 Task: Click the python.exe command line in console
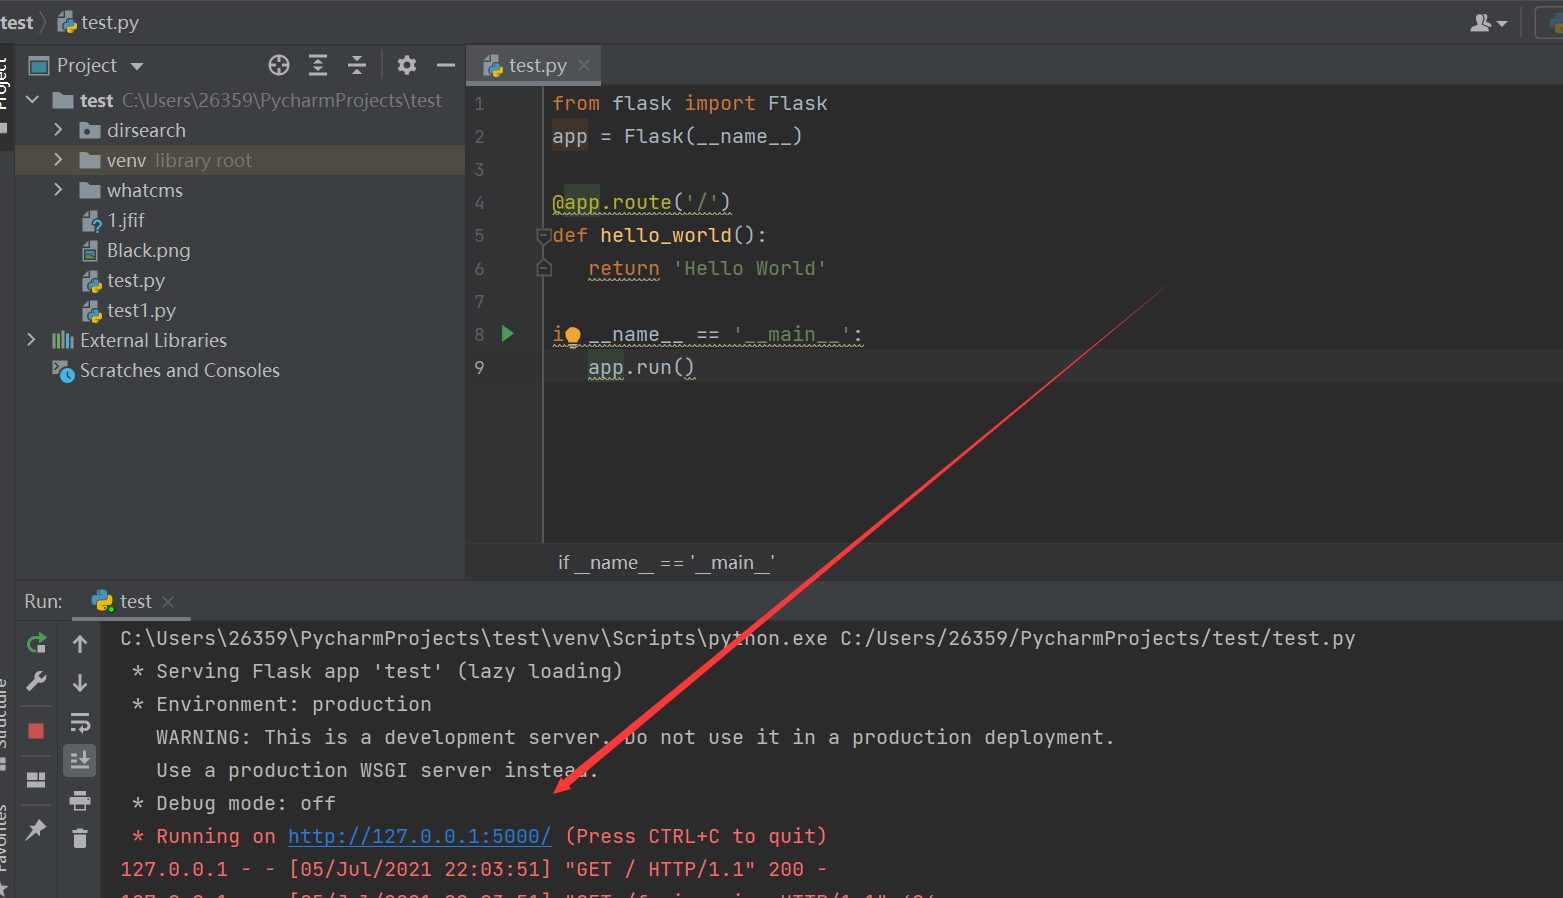(738, 638)
